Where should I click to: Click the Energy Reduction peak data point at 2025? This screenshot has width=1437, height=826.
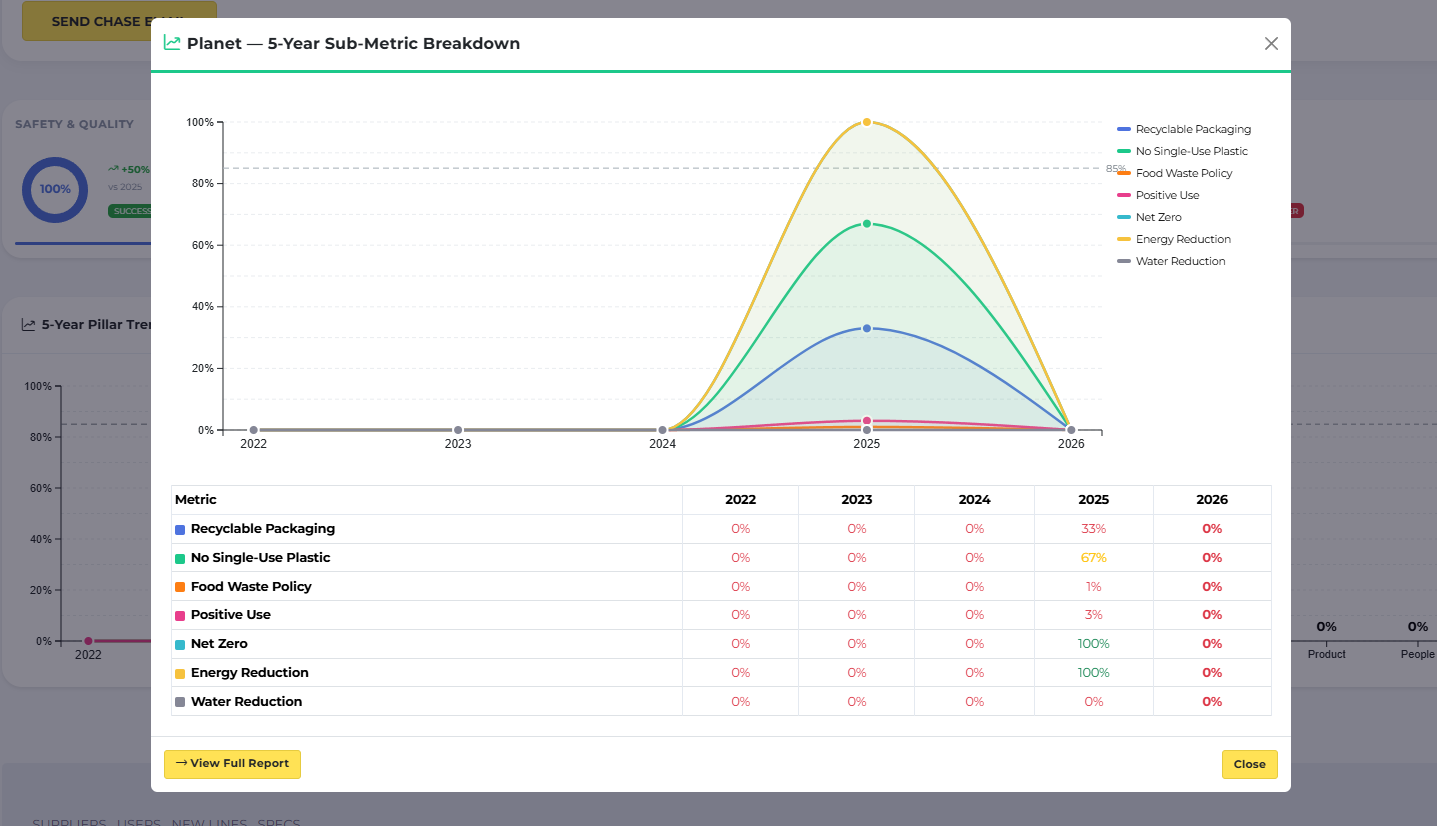(867, 121)
